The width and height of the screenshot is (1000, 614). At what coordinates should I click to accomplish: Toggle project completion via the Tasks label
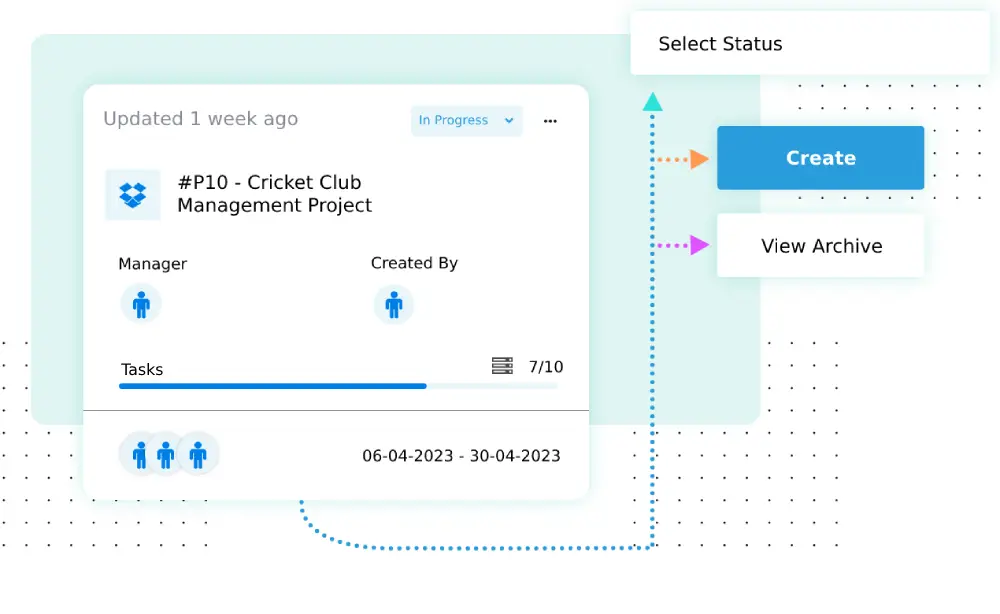141,369
